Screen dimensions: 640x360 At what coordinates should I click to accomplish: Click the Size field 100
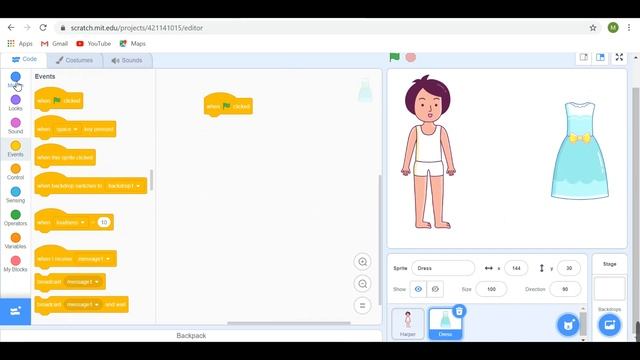tap(491, 289)
